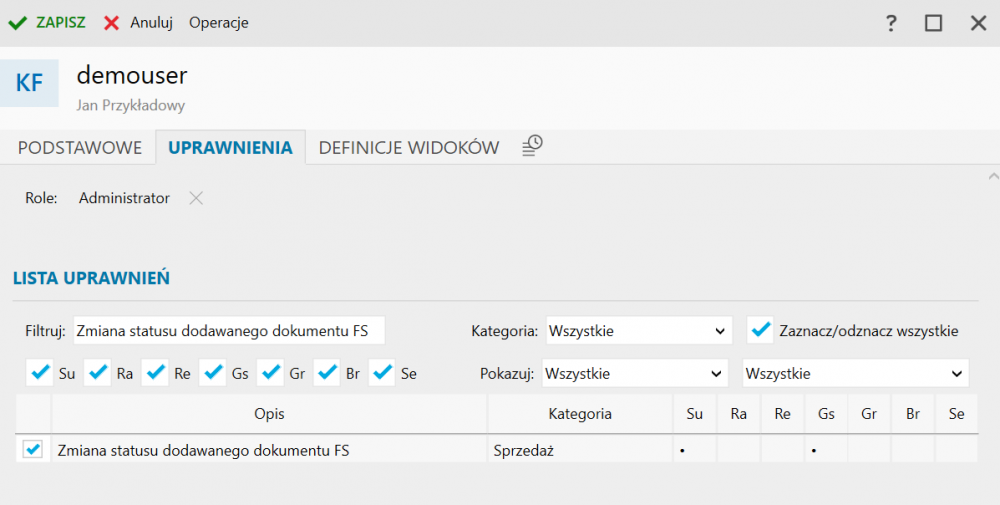Click the question mark help icon
The width and height of the screenshot is (1000, 505).
point(891,23)
